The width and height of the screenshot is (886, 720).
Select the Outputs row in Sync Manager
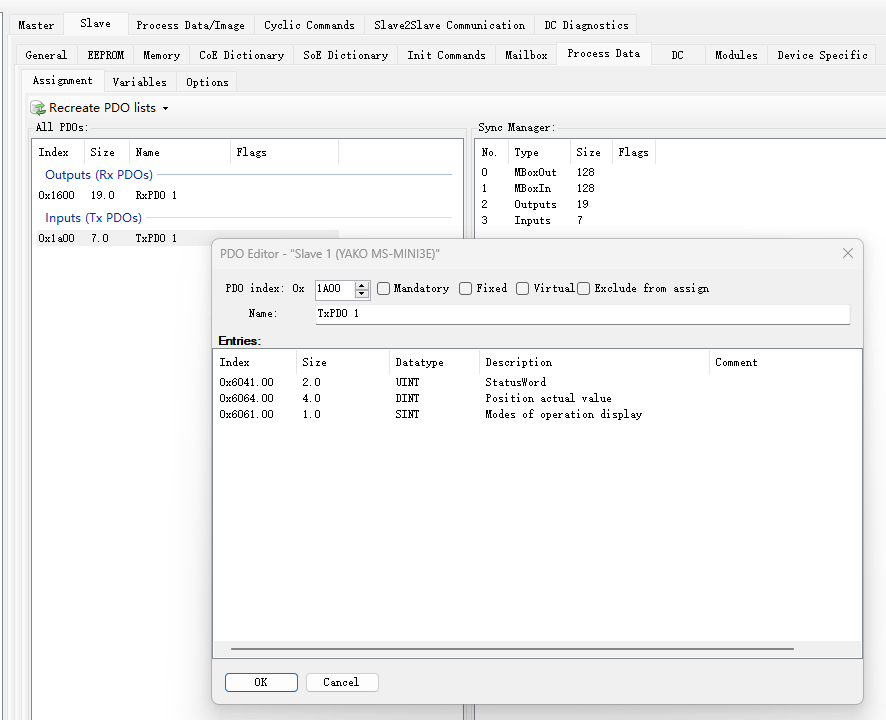pyautogui.click(x=535, y=205)
